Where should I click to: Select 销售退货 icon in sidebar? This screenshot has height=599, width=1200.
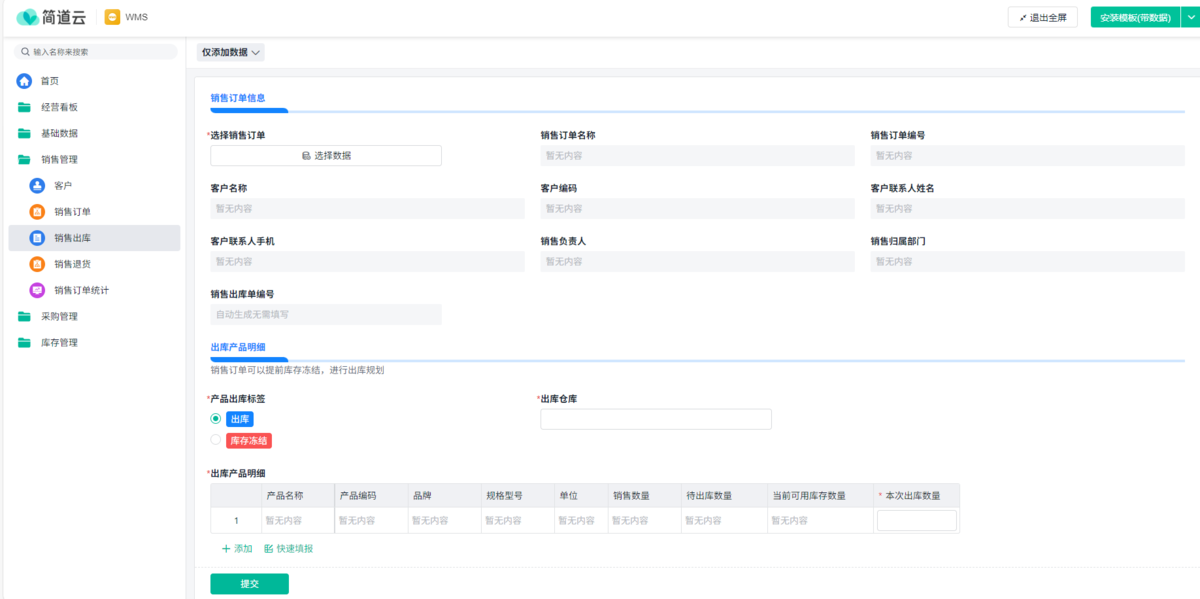(x=37, y=264)
